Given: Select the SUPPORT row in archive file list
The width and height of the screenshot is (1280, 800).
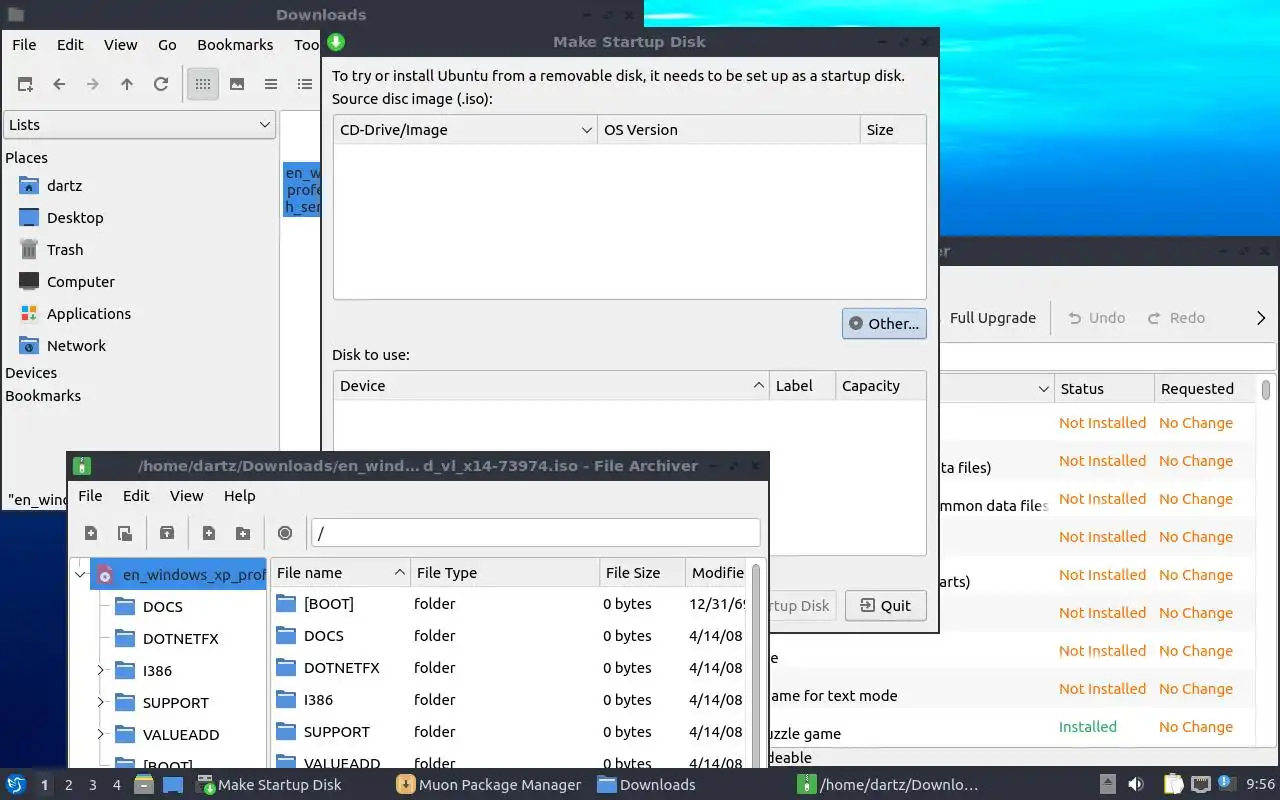Looking at the screenshot, I should 509,732.
